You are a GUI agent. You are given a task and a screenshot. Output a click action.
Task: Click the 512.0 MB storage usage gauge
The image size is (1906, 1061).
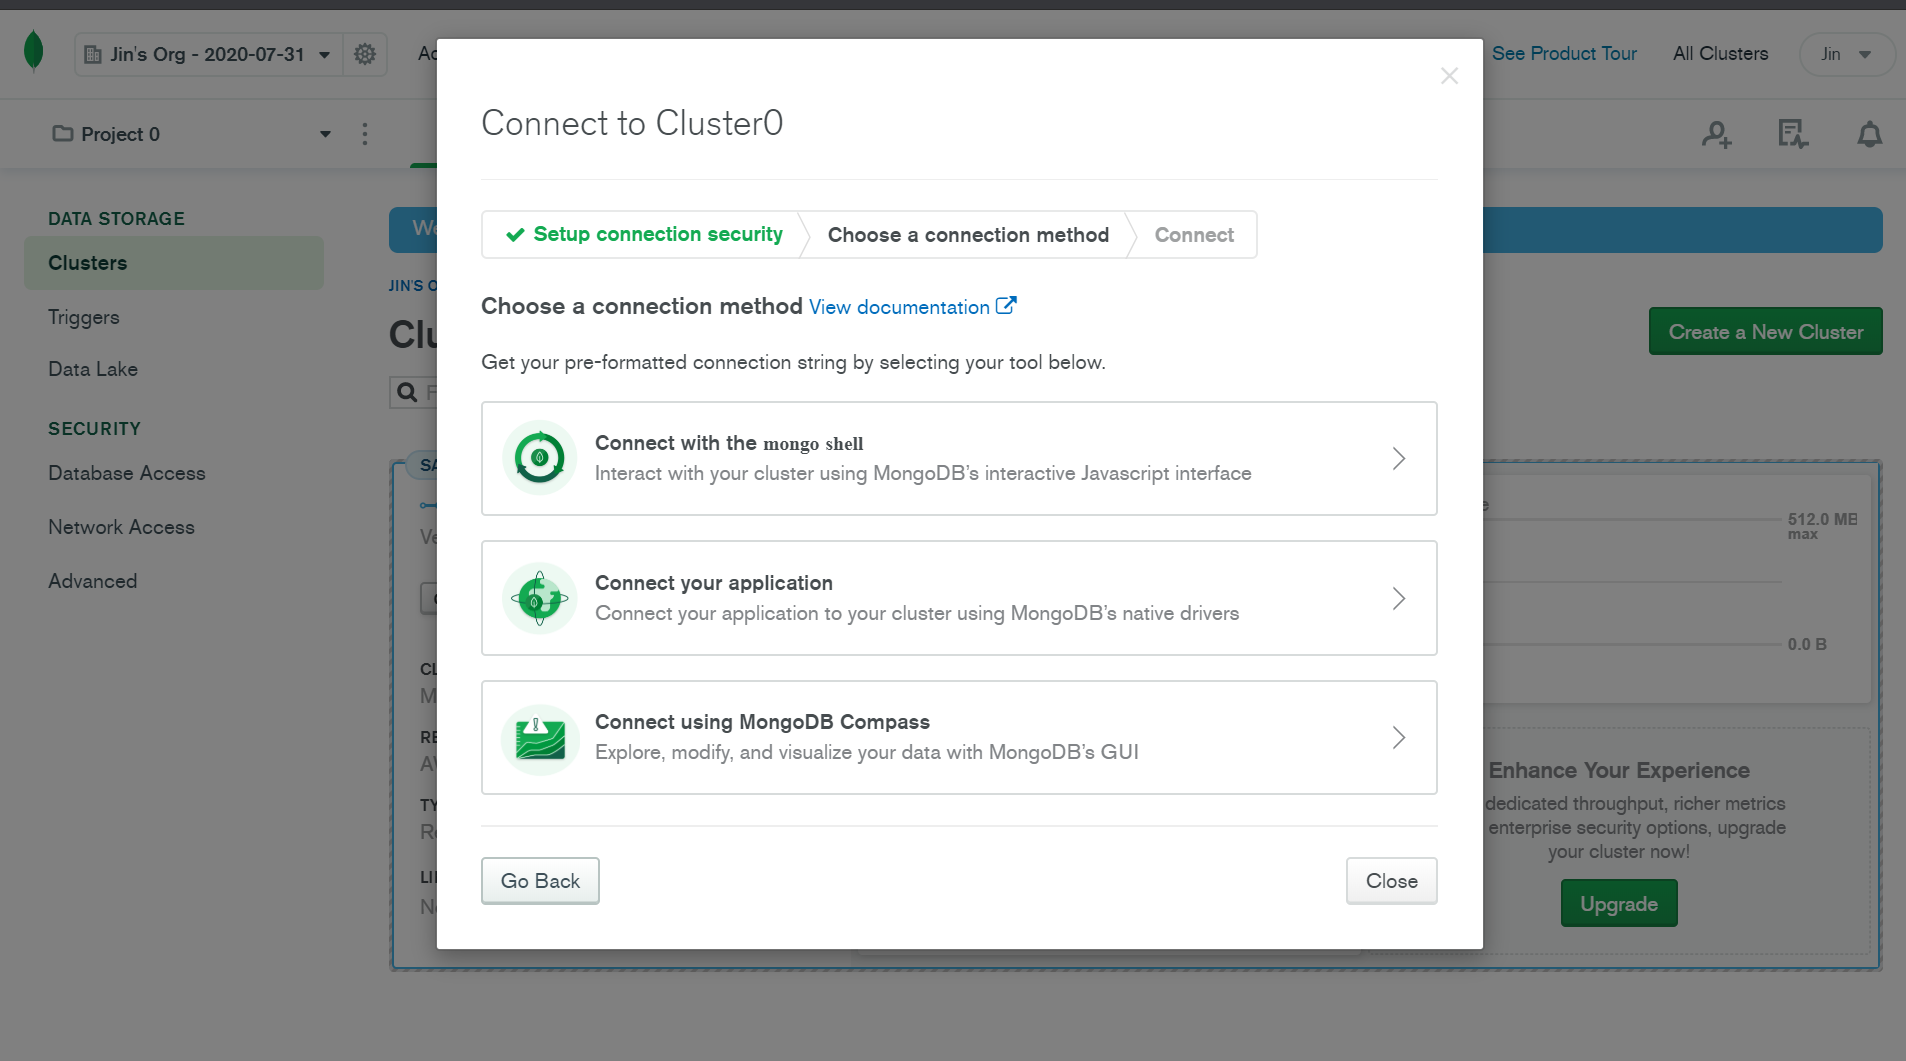1820,526
